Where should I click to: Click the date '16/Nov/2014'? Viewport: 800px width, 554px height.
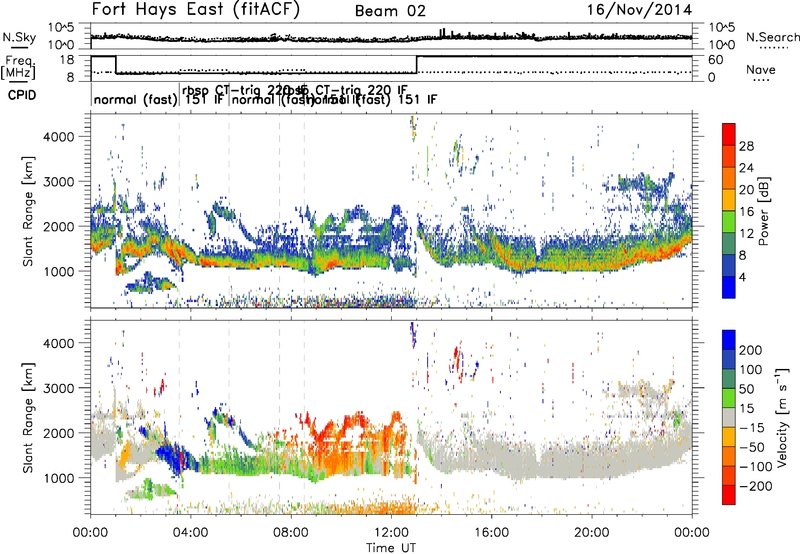pos(639,10)
